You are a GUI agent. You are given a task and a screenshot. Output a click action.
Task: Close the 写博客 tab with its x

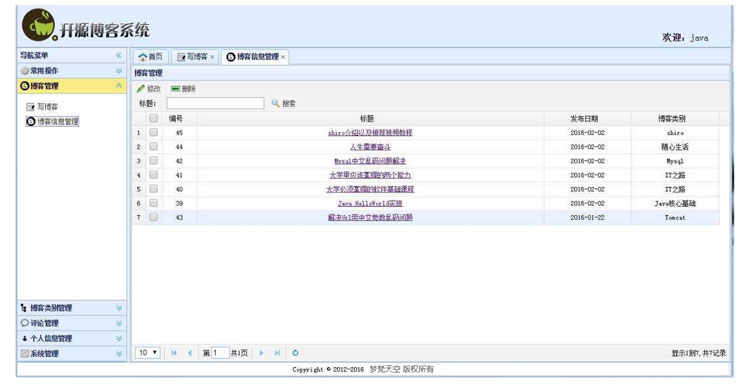point(212,57)
